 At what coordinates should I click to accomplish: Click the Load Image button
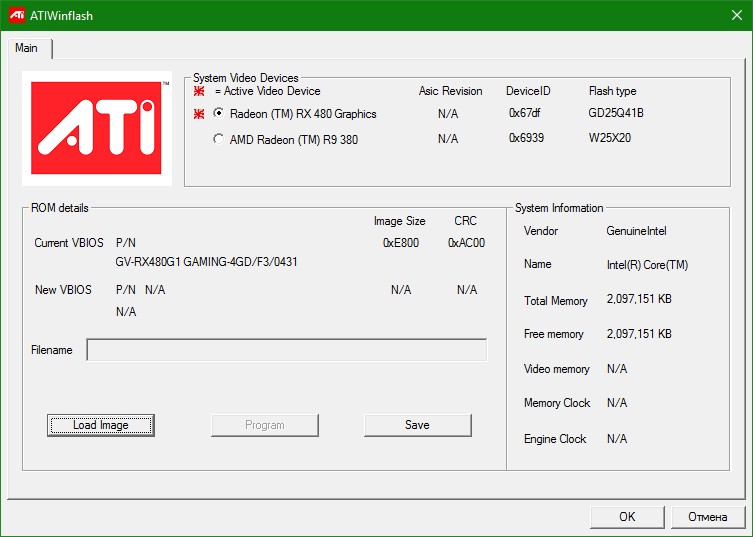(x=101, y=425)
